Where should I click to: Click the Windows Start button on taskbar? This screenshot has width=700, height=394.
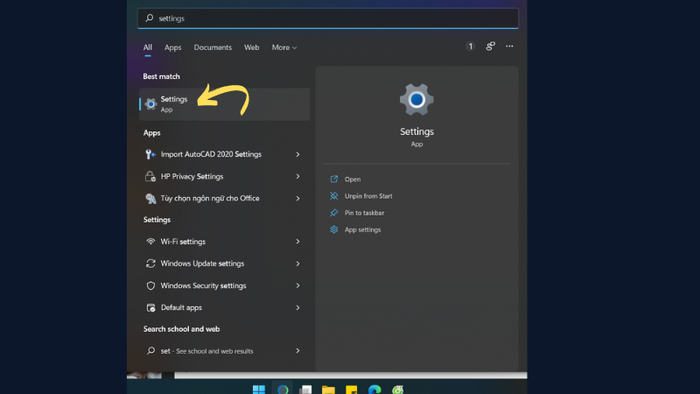pyautogui.click(x=259, y=389)
